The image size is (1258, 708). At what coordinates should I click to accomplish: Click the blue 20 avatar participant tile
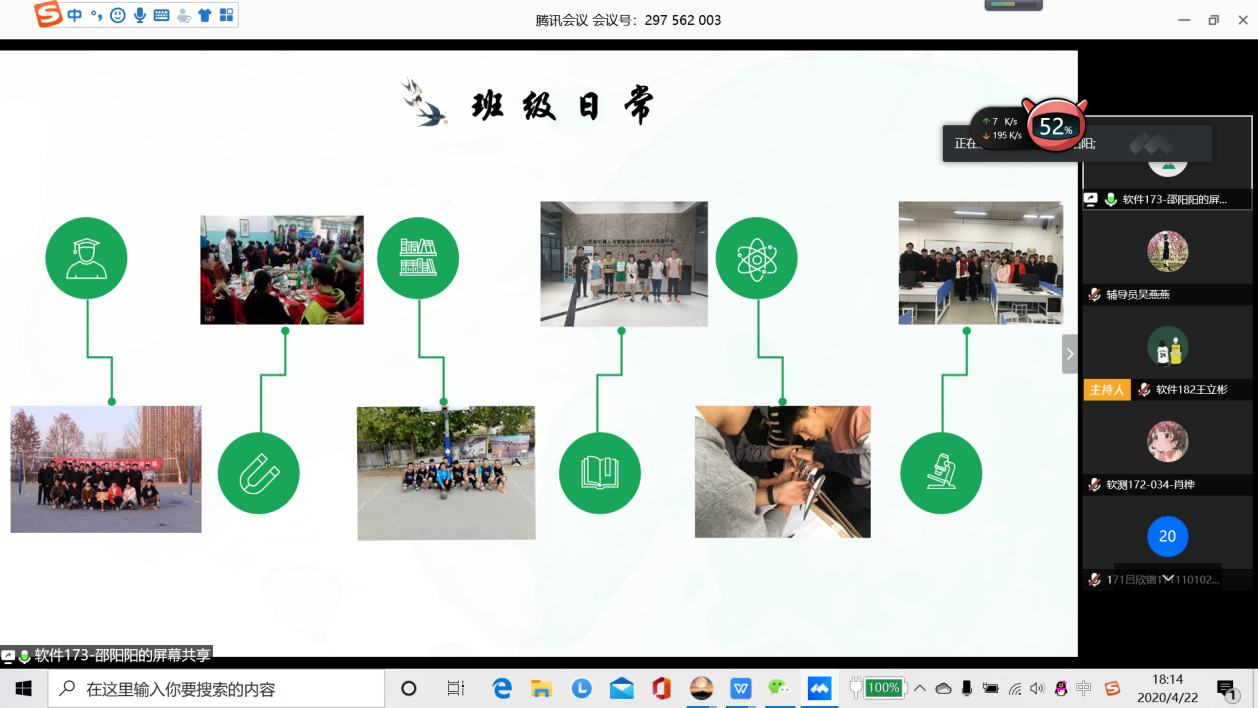[x=1167, y=543]
